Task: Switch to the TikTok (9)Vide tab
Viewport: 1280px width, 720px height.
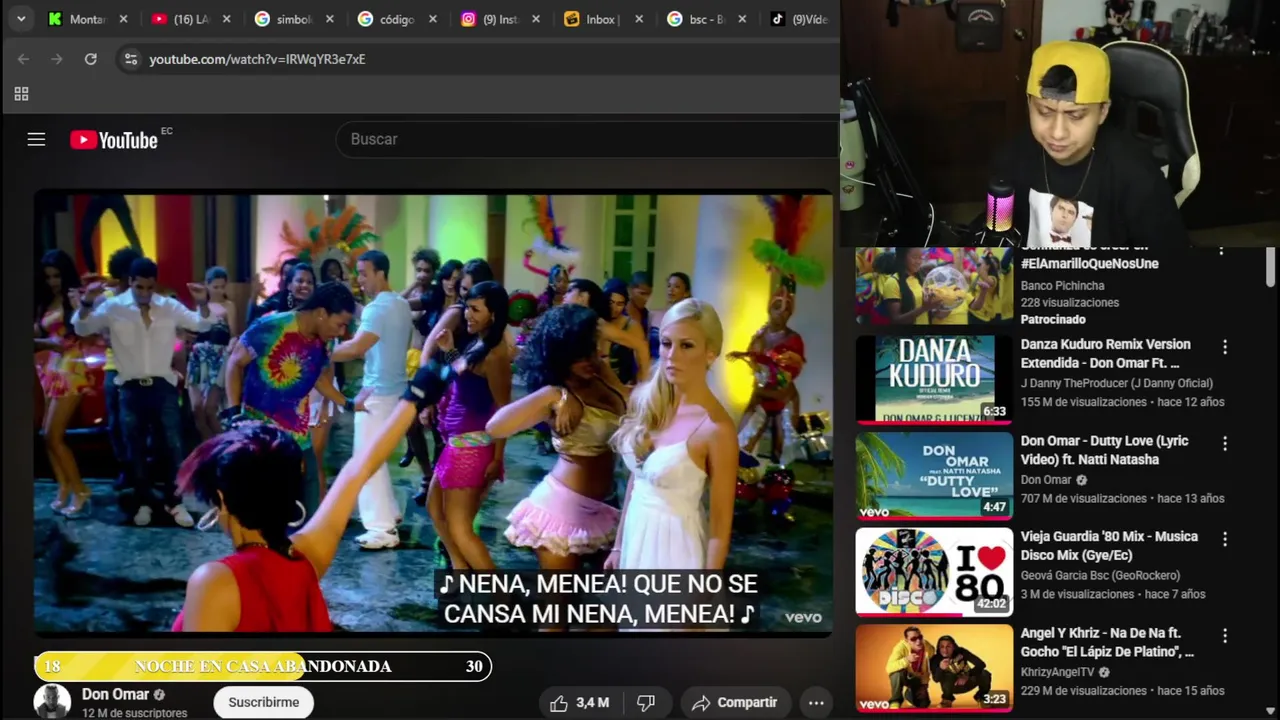Action: pyautogui.click(x=800, y=19)
